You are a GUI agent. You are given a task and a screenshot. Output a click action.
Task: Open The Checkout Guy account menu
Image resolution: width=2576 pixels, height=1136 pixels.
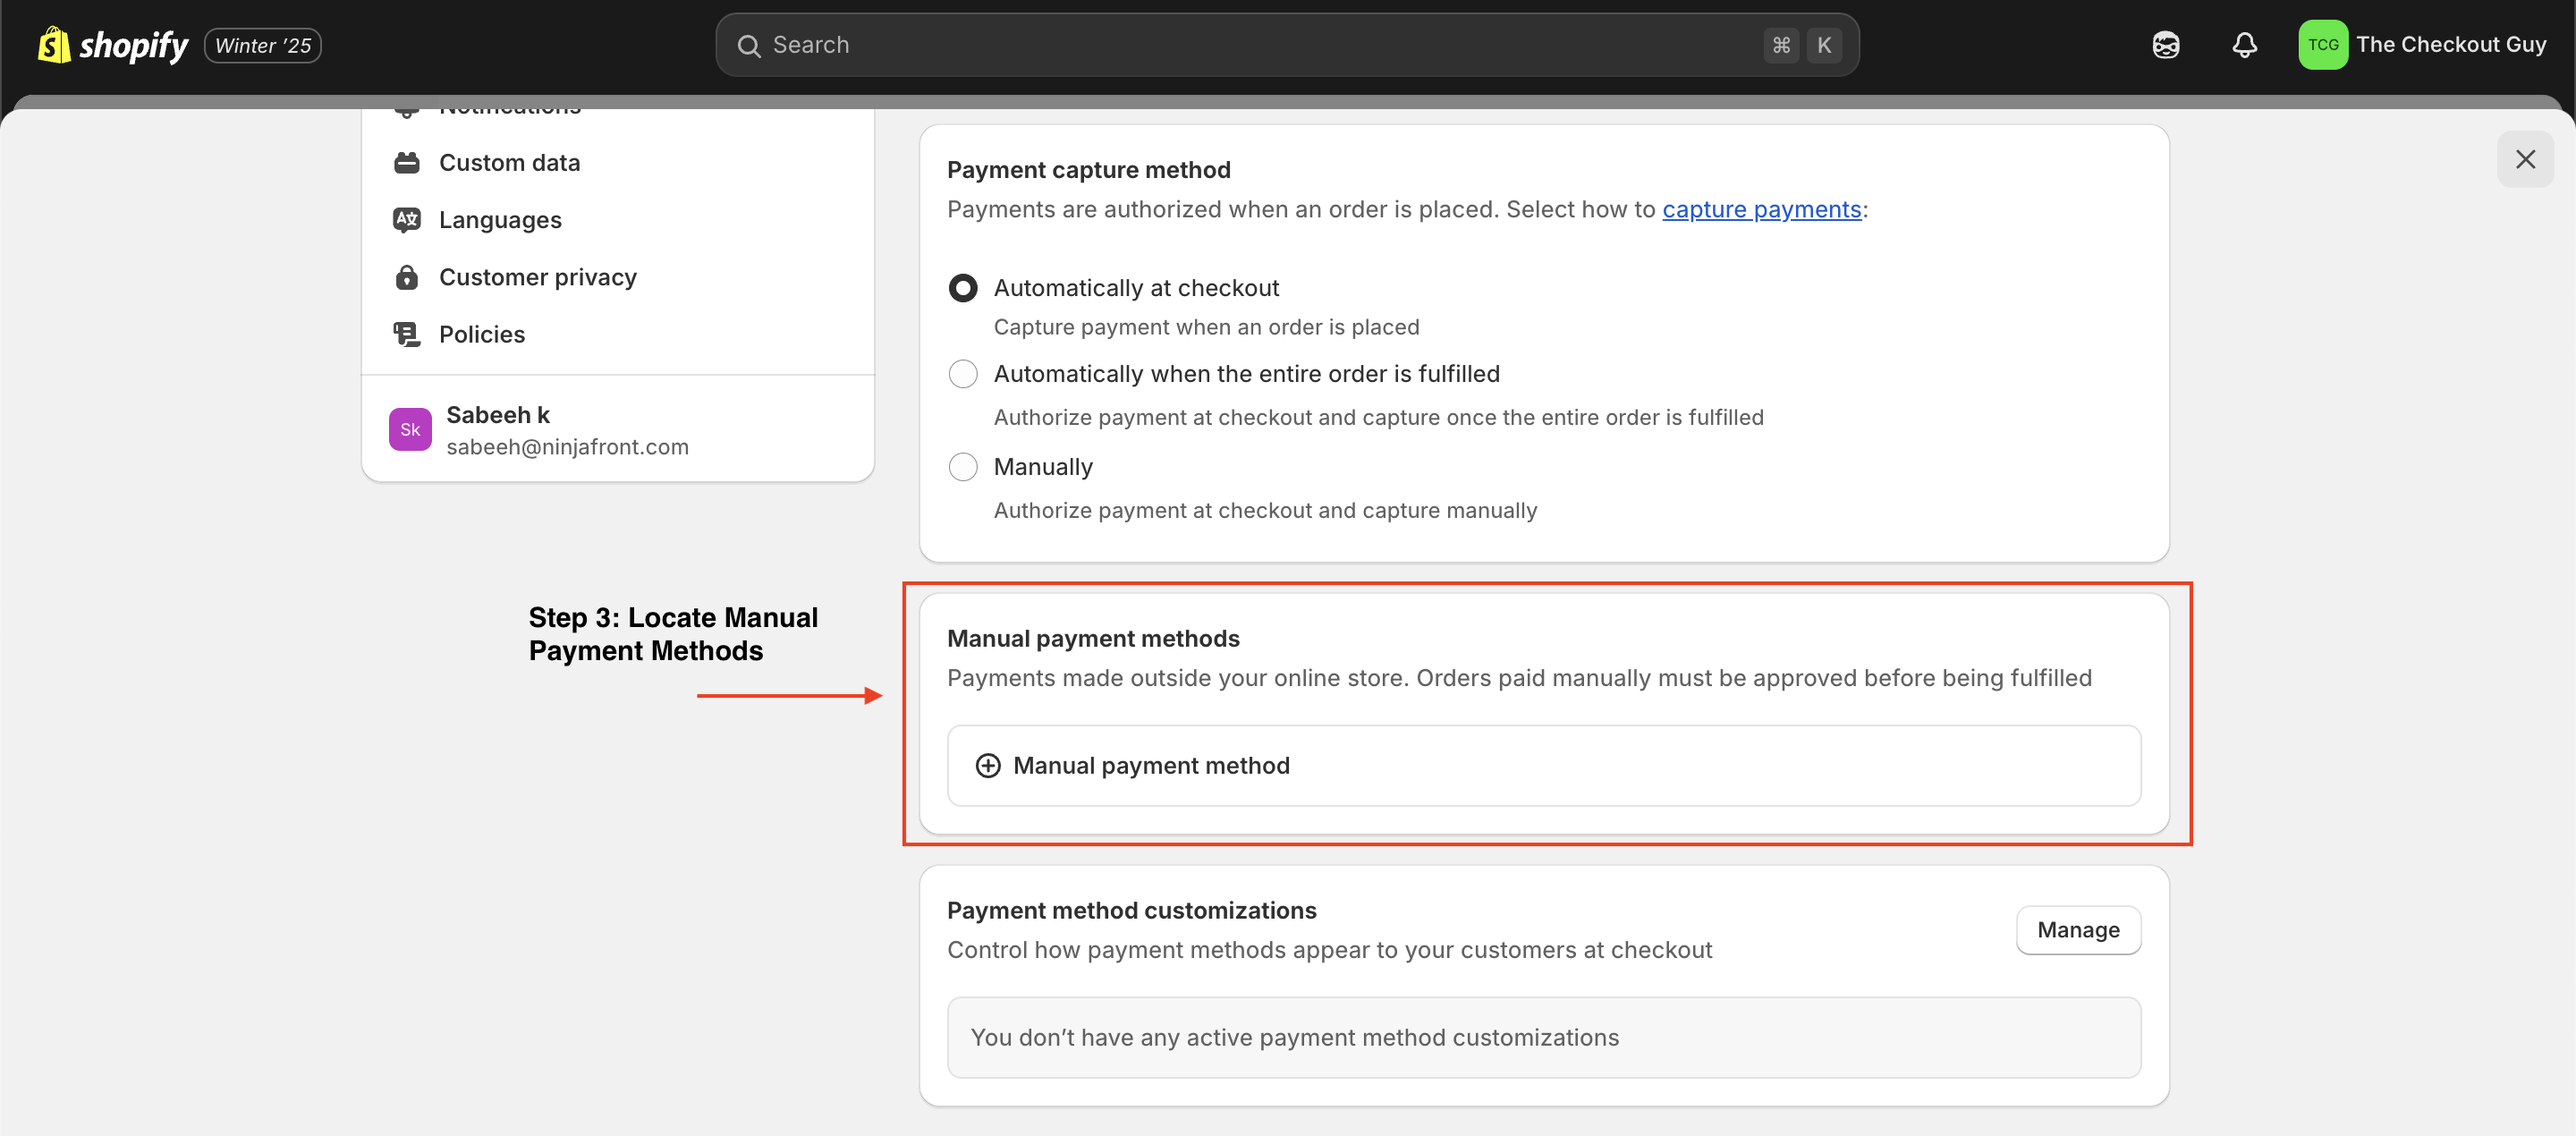click(x=2450, y=45)
